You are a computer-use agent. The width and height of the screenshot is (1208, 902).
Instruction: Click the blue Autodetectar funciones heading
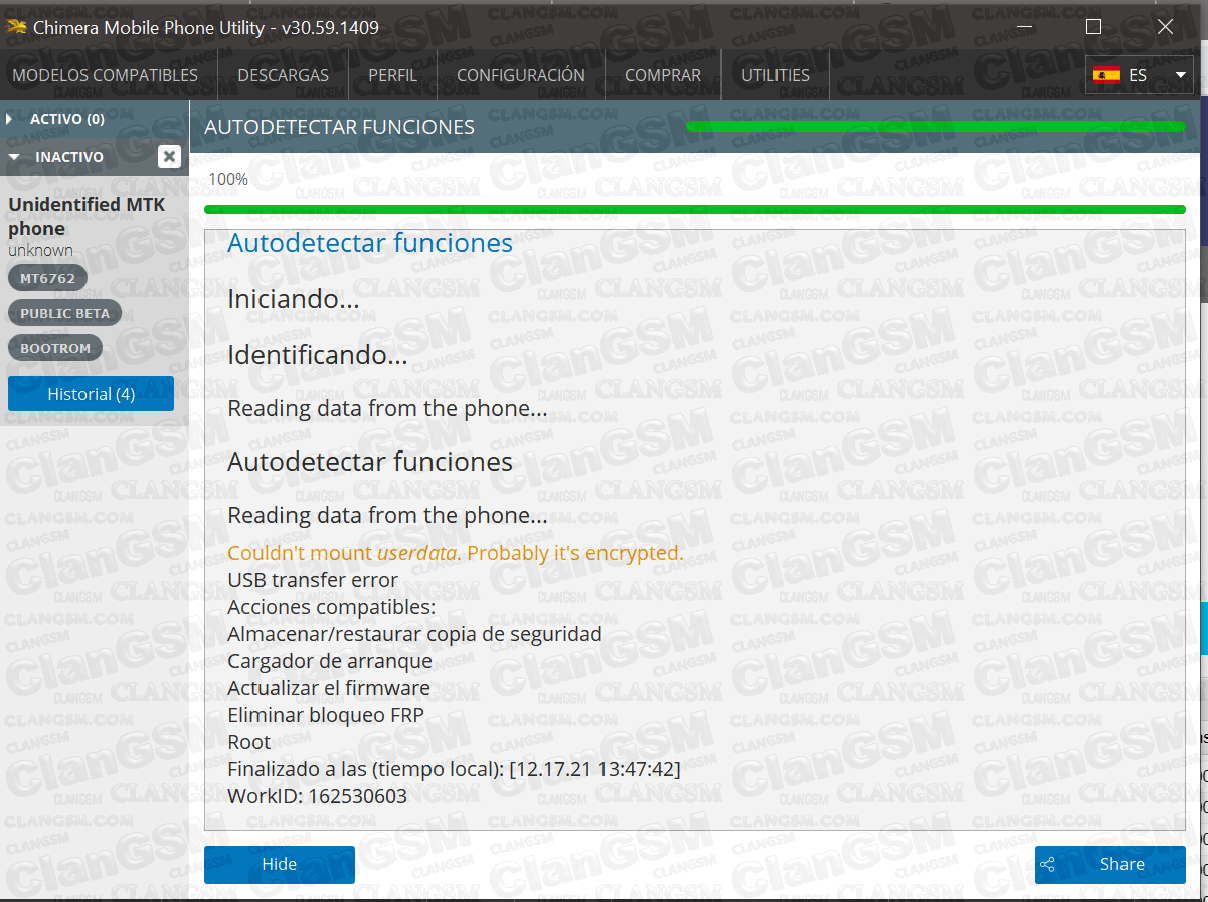pos(370,243)
